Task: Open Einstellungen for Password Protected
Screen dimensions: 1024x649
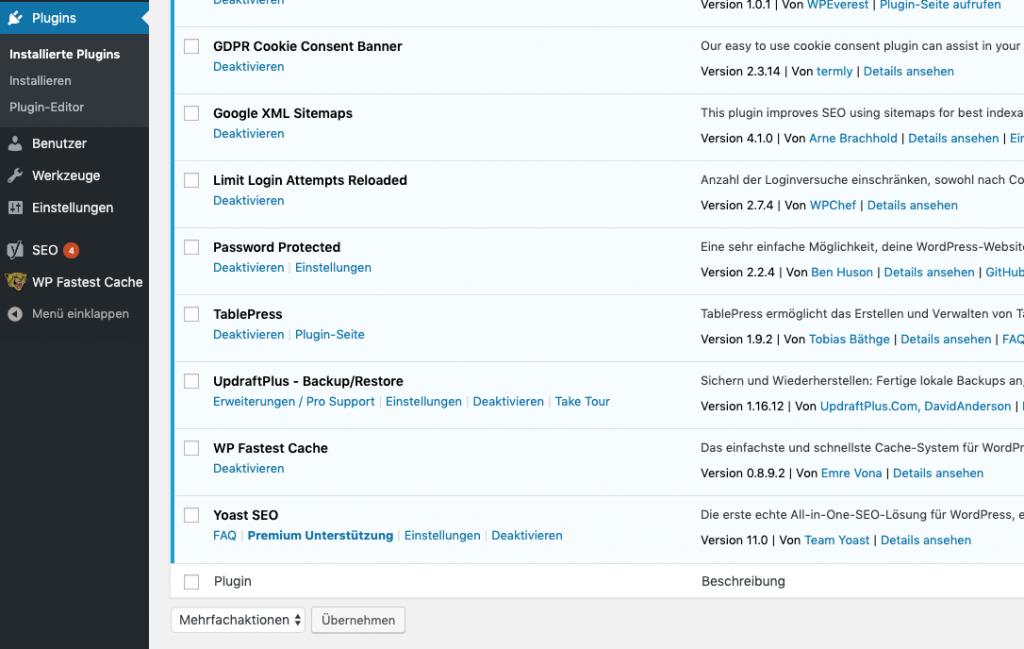Action: [333, 268]
